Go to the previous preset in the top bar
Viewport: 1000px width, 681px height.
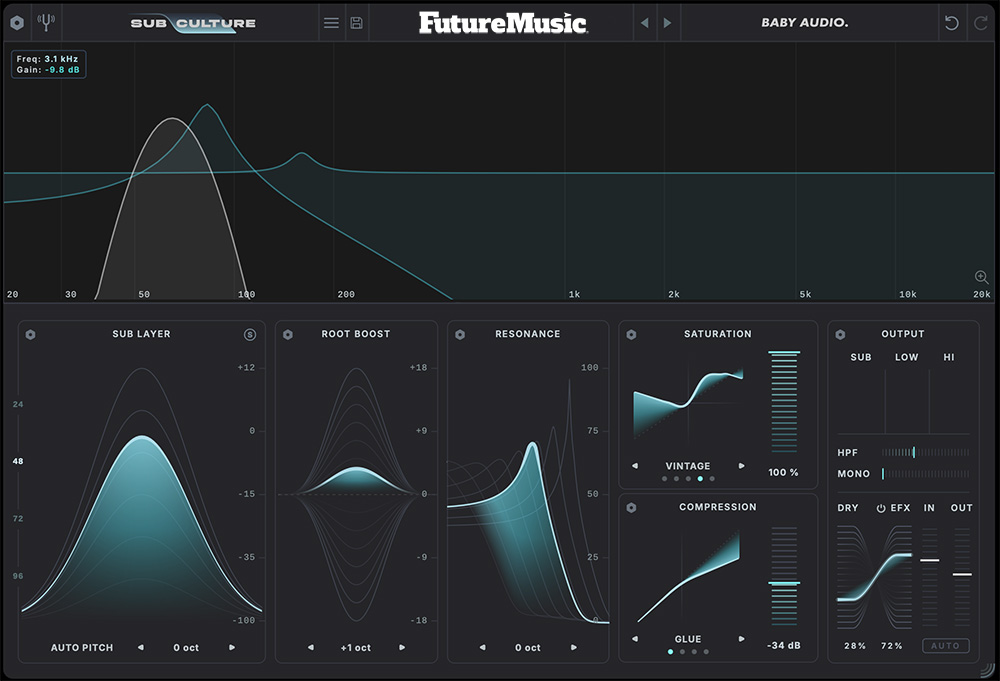point(645,23)
